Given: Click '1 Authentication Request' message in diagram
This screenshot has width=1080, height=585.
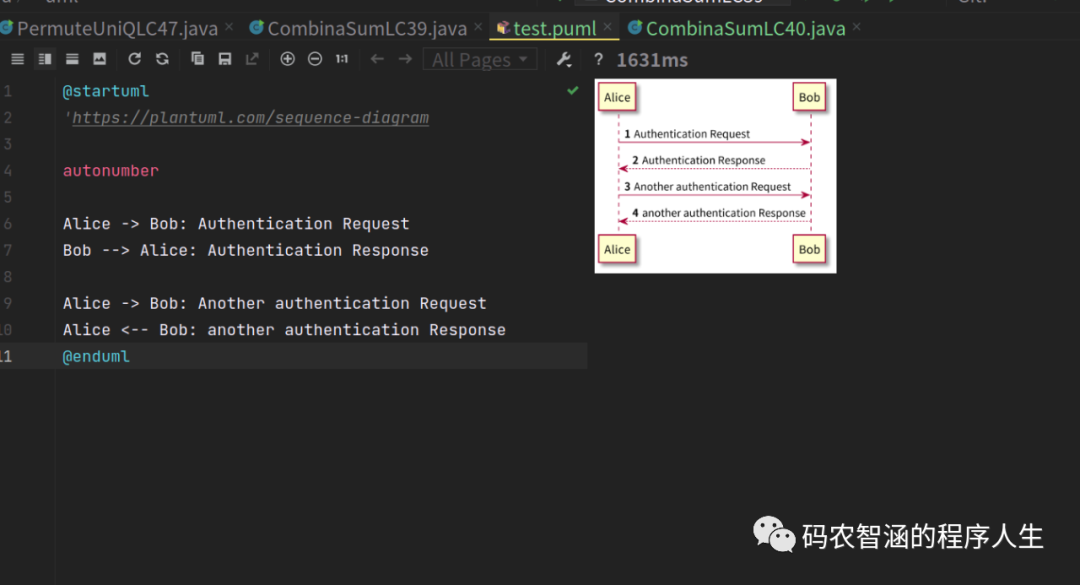Looking at the screenshot, I should click(x=687, y=134).
